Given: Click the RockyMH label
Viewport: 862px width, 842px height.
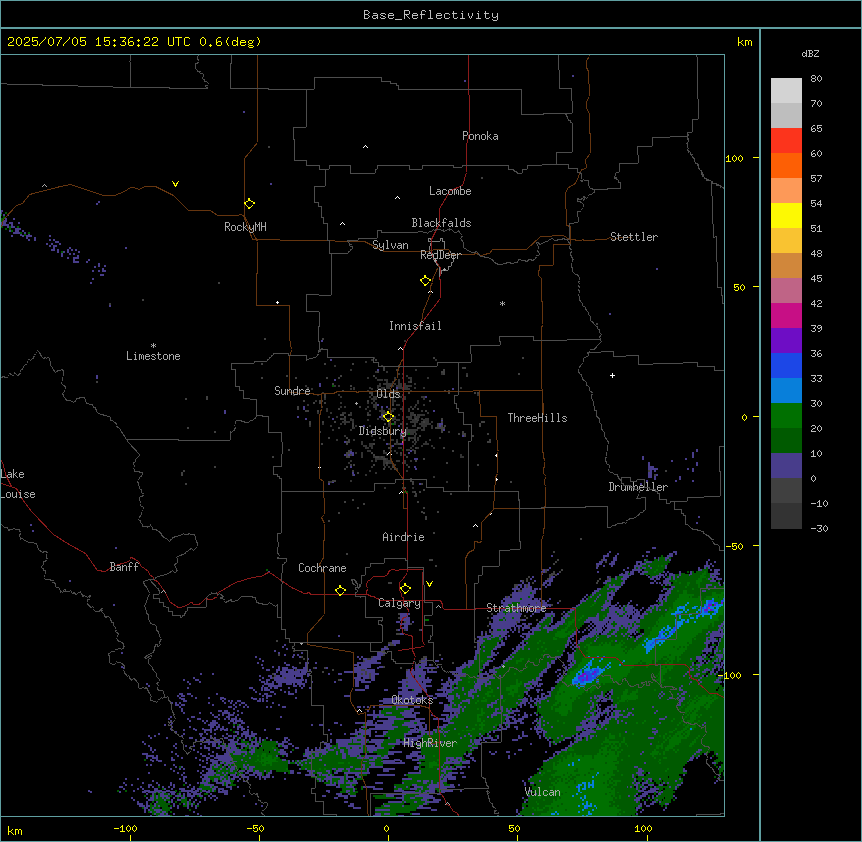Looking at the screenshot, I should pos(245,227).
